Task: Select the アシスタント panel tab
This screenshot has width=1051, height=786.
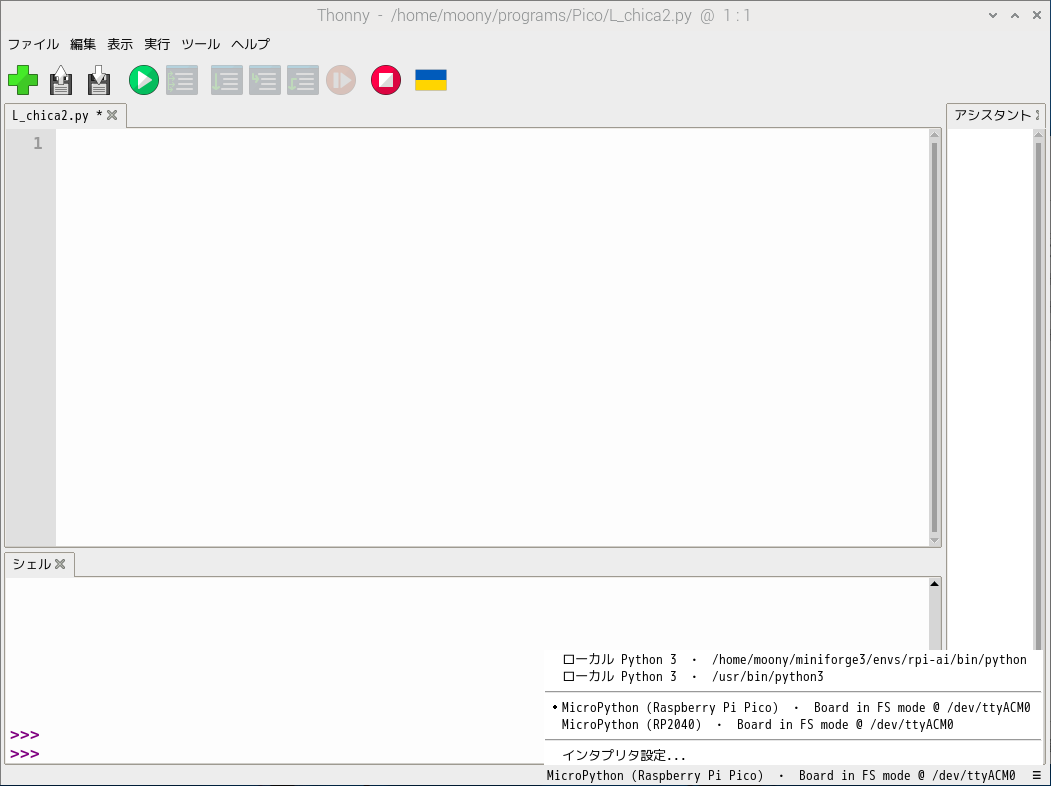Action: 993,115
